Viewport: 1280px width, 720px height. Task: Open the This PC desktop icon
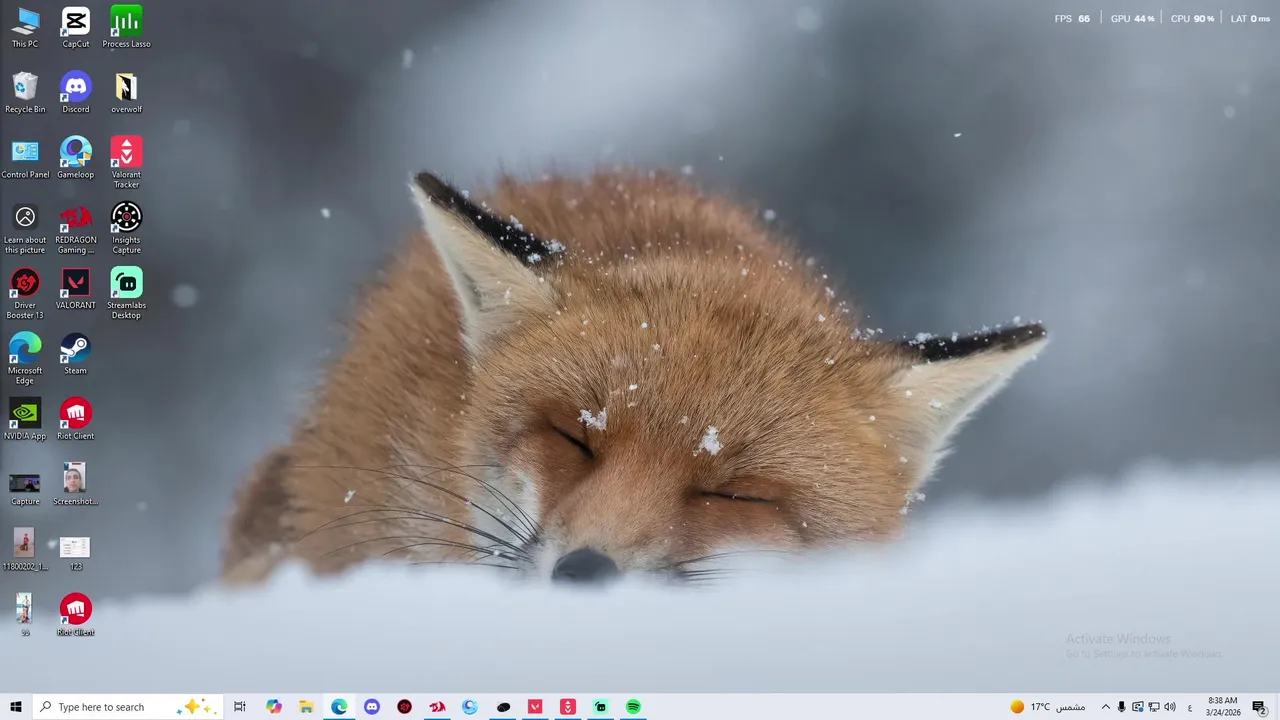[25, 28]
